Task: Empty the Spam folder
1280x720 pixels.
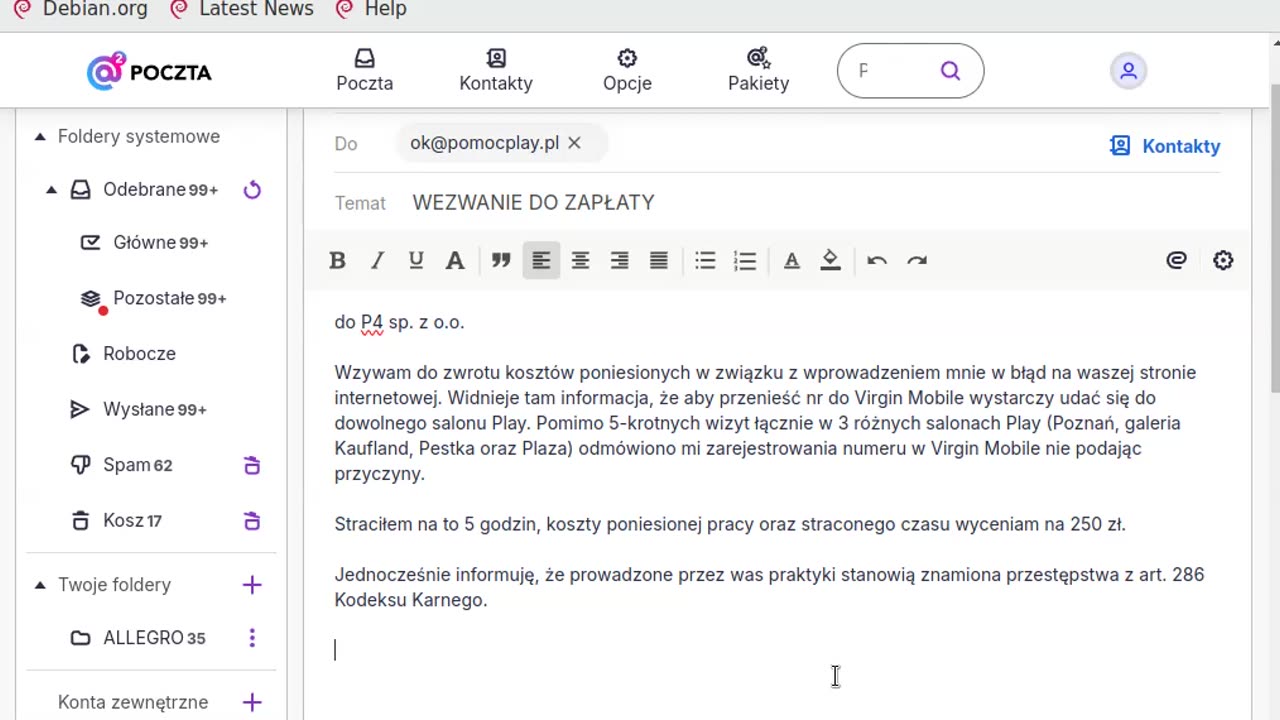Action: [x=252, y=465]
